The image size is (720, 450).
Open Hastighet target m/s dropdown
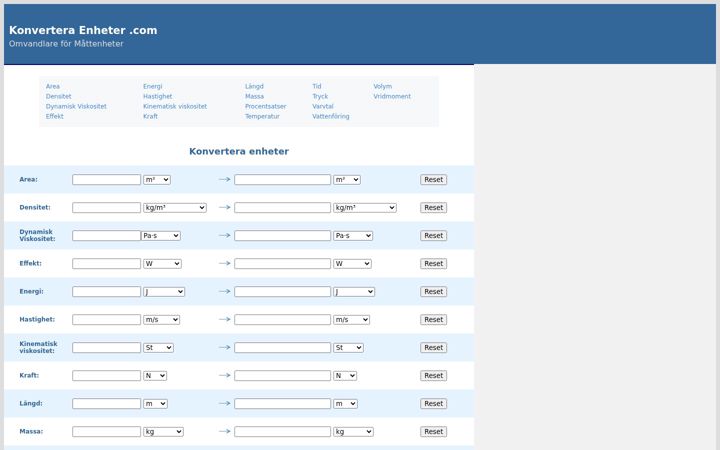coord(351,320)
